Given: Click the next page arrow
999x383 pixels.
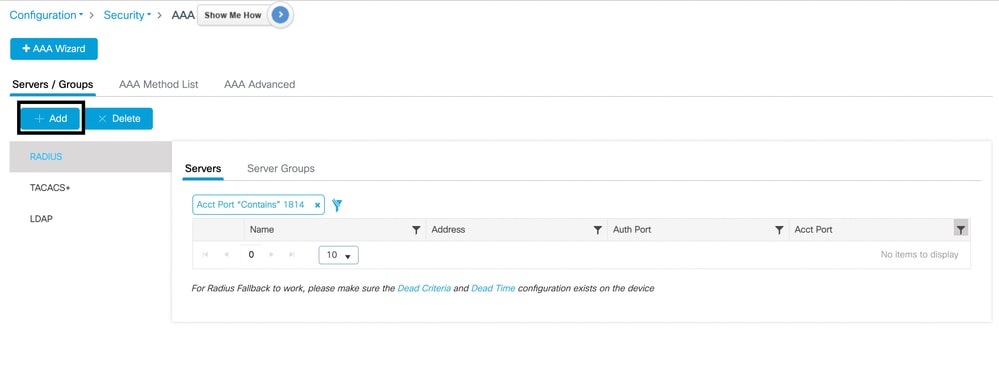Looking at the screenshot, I should [x=271, y=255].
